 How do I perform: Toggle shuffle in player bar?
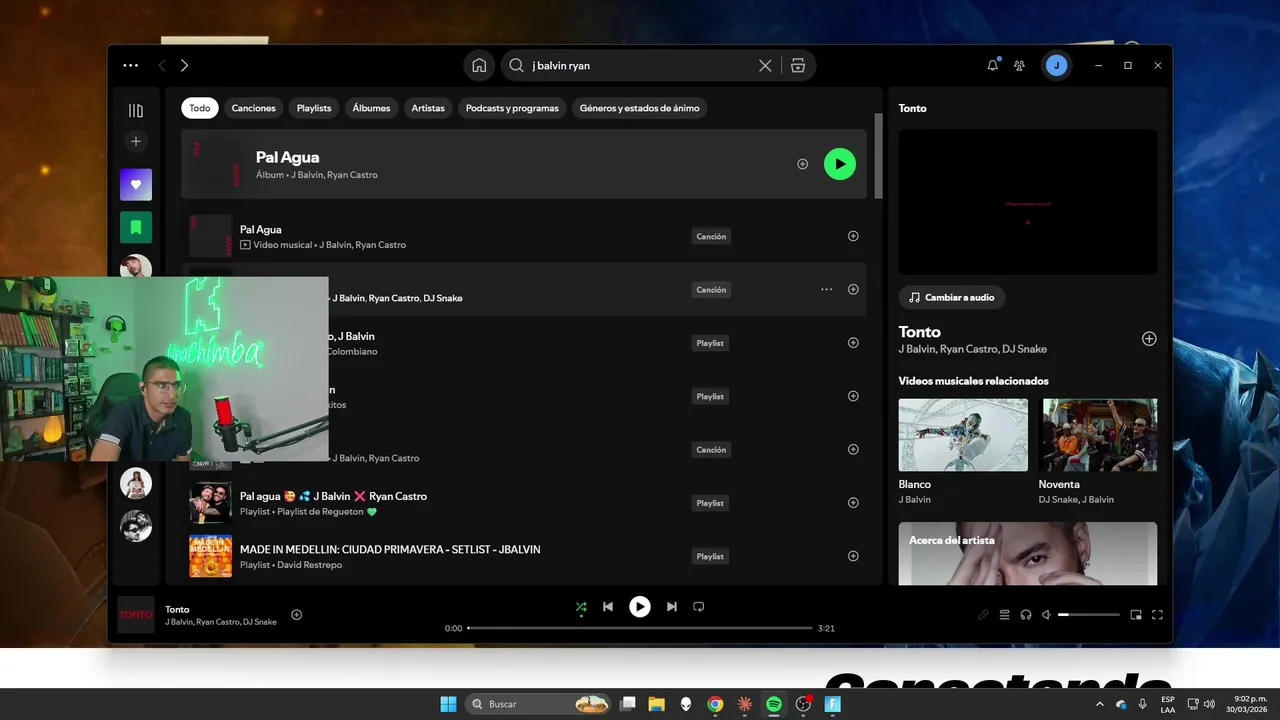click(x=581, y=607)
